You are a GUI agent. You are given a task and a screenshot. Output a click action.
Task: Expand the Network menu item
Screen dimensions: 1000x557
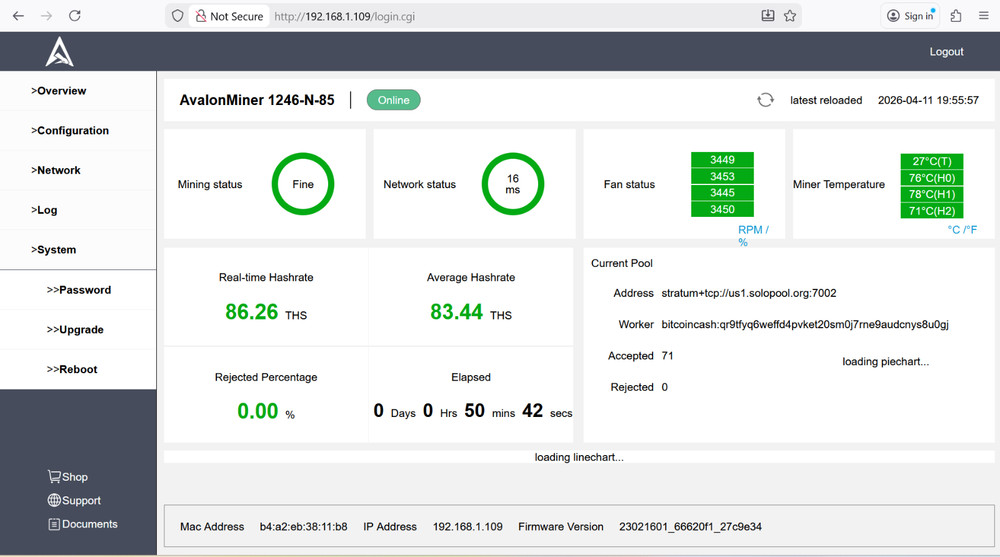pyautogui.click(x=56, y=171)
